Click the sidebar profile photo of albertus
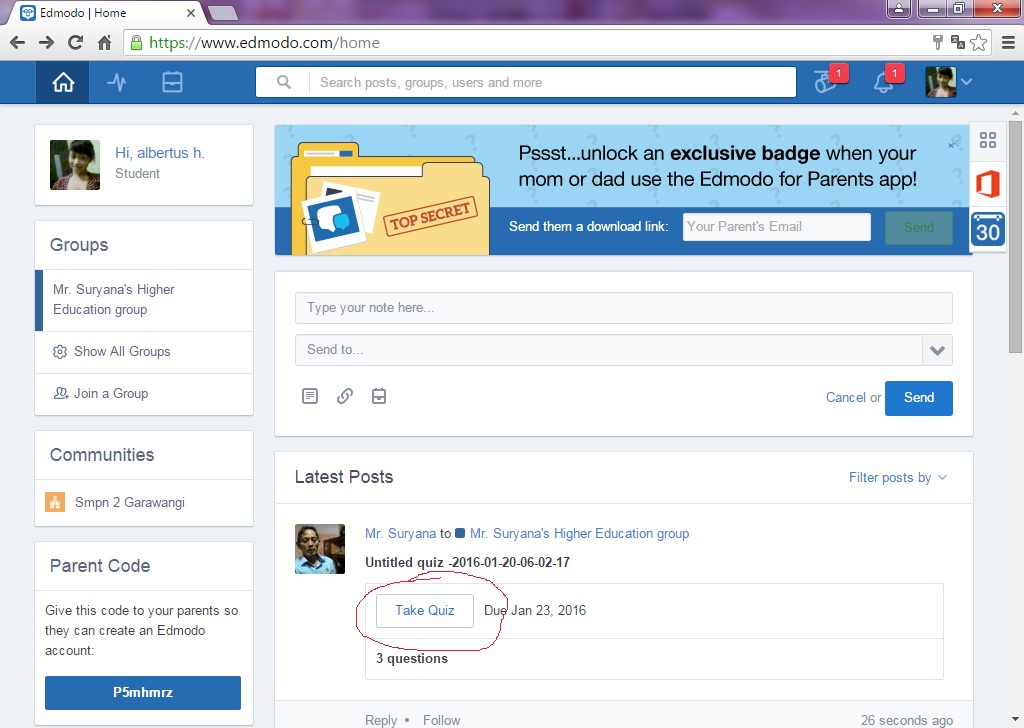 coord(74,165)
